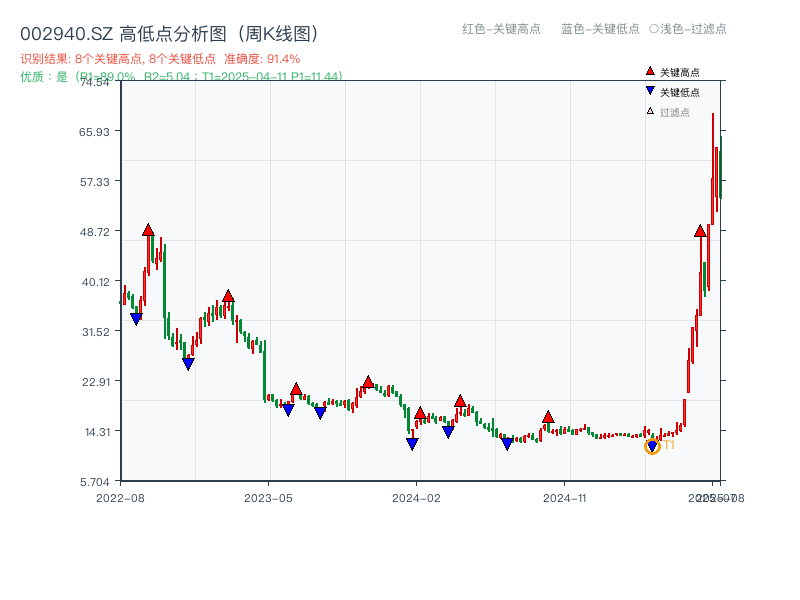
Task: Toggle the 关键低点 legend label
Action: point(680,92)
